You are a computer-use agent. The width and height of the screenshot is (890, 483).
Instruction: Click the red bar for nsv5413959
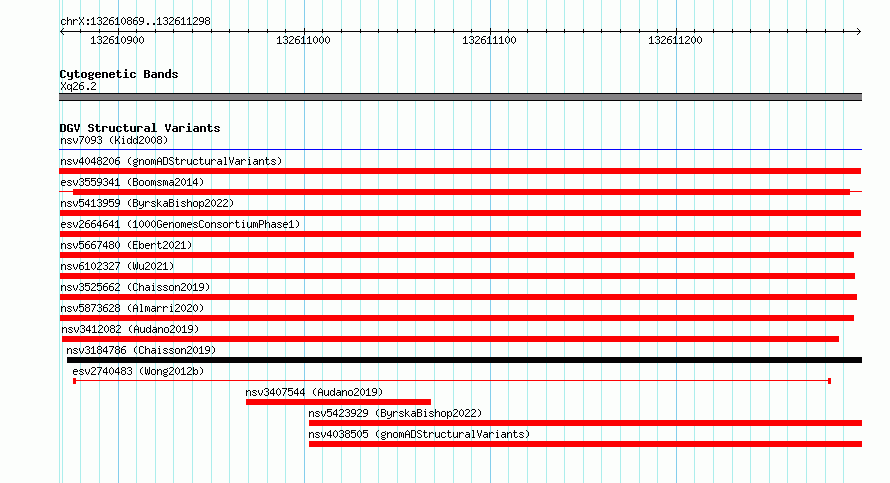pos(460,213)
